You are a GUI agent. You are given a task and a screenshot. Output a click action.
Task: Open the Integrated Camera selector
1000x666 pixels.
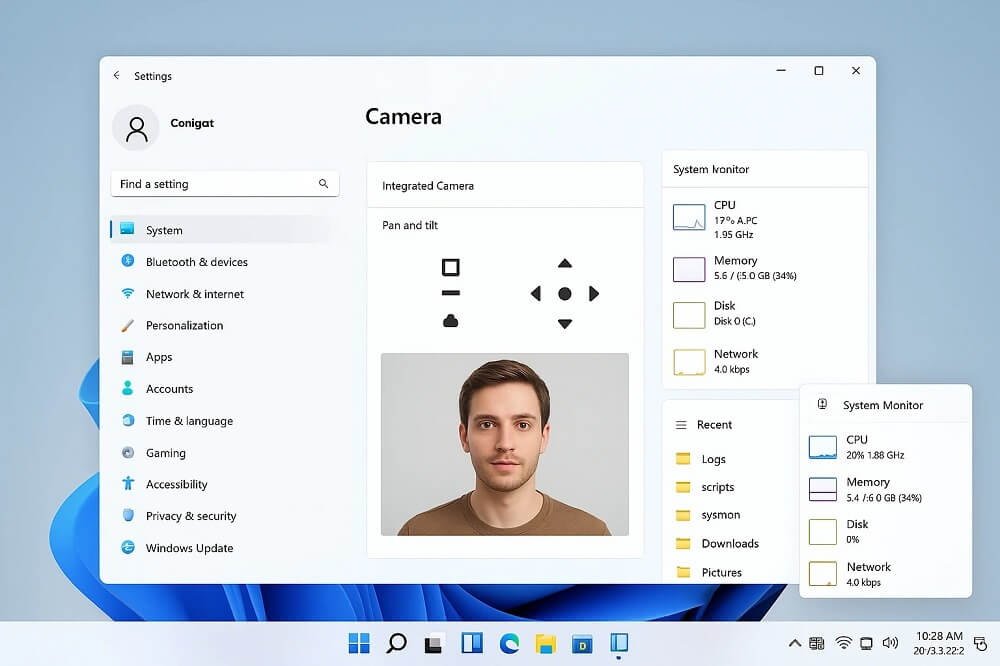click(505, 185)
